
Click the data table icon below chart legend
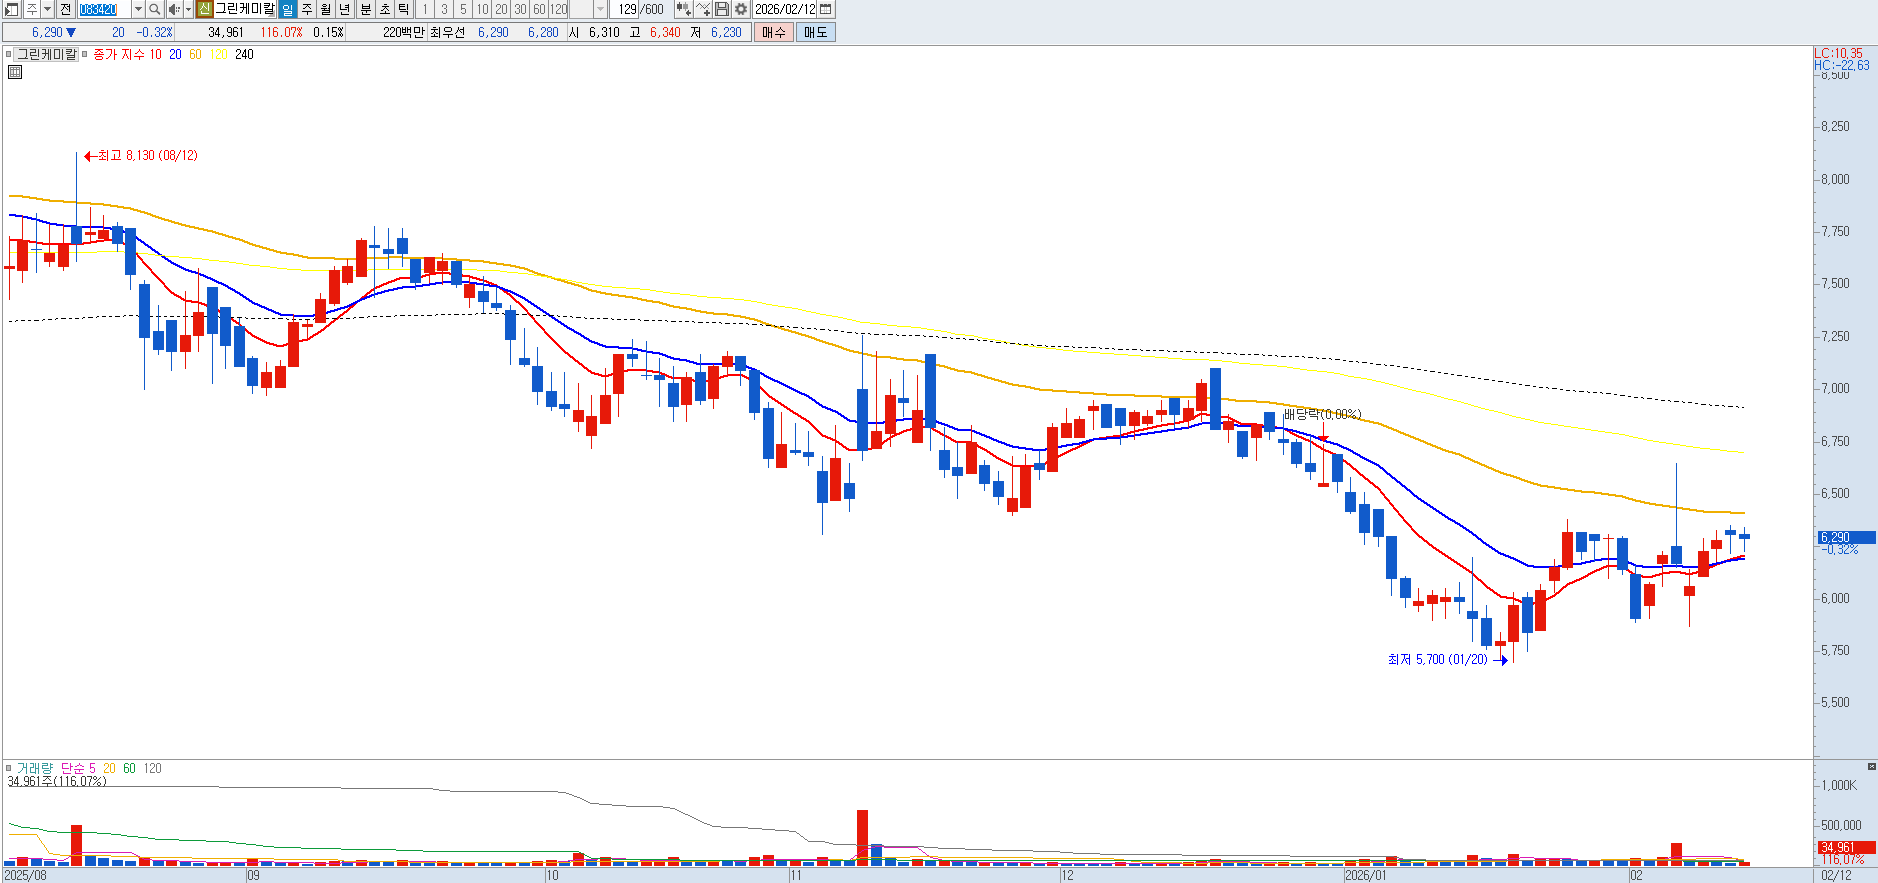(x=15, y=72)
